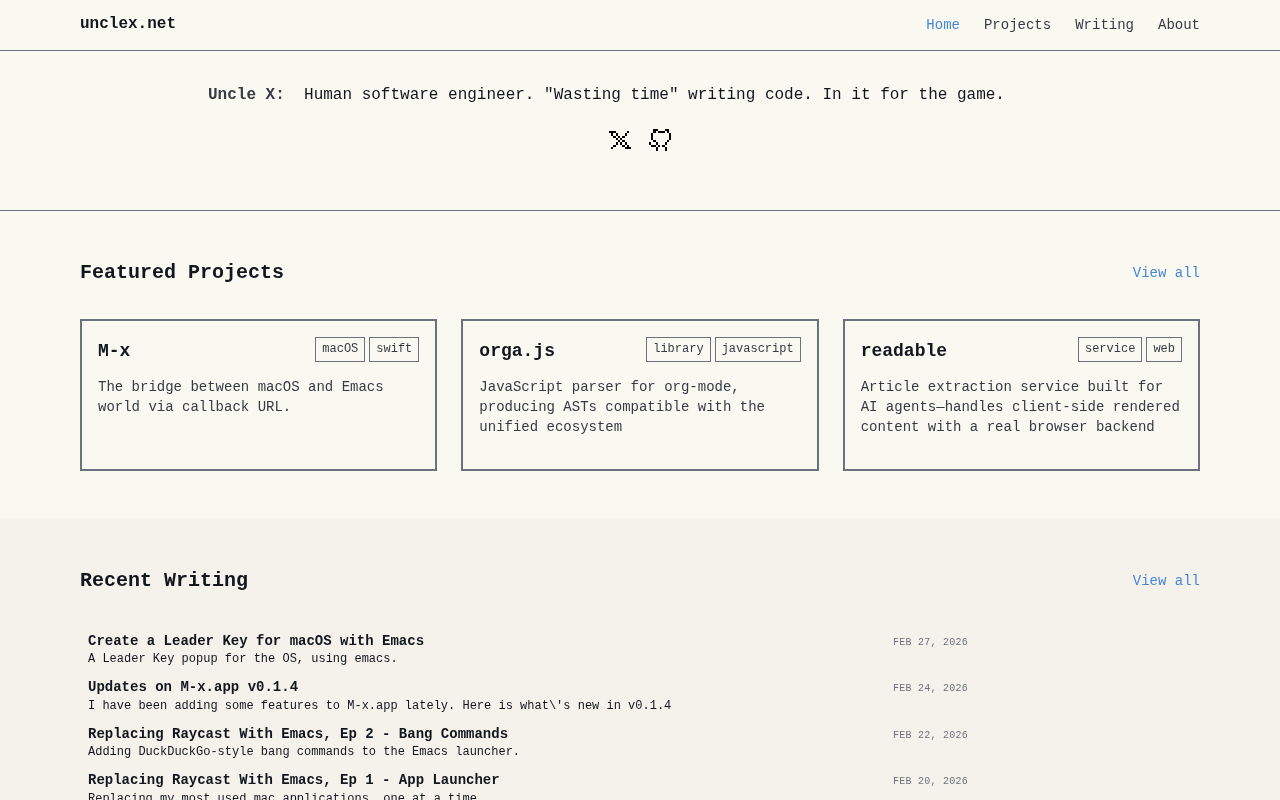Open post Updates on M-x.app v0.1.4

point(193,687)
